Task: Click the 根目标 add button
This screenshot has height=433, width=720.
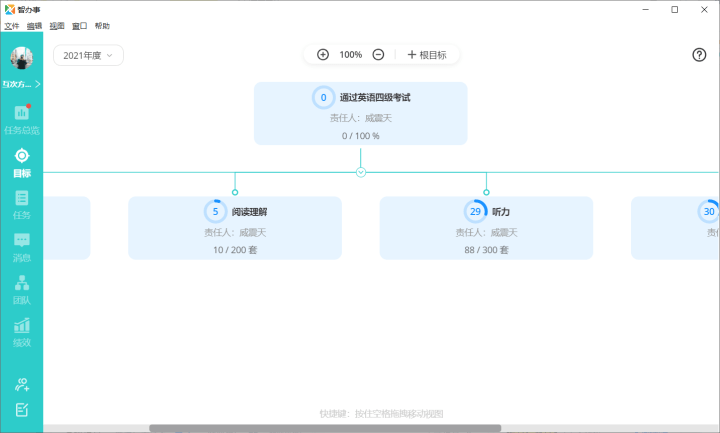Action: pyautogui.click(x=427, y=55)
